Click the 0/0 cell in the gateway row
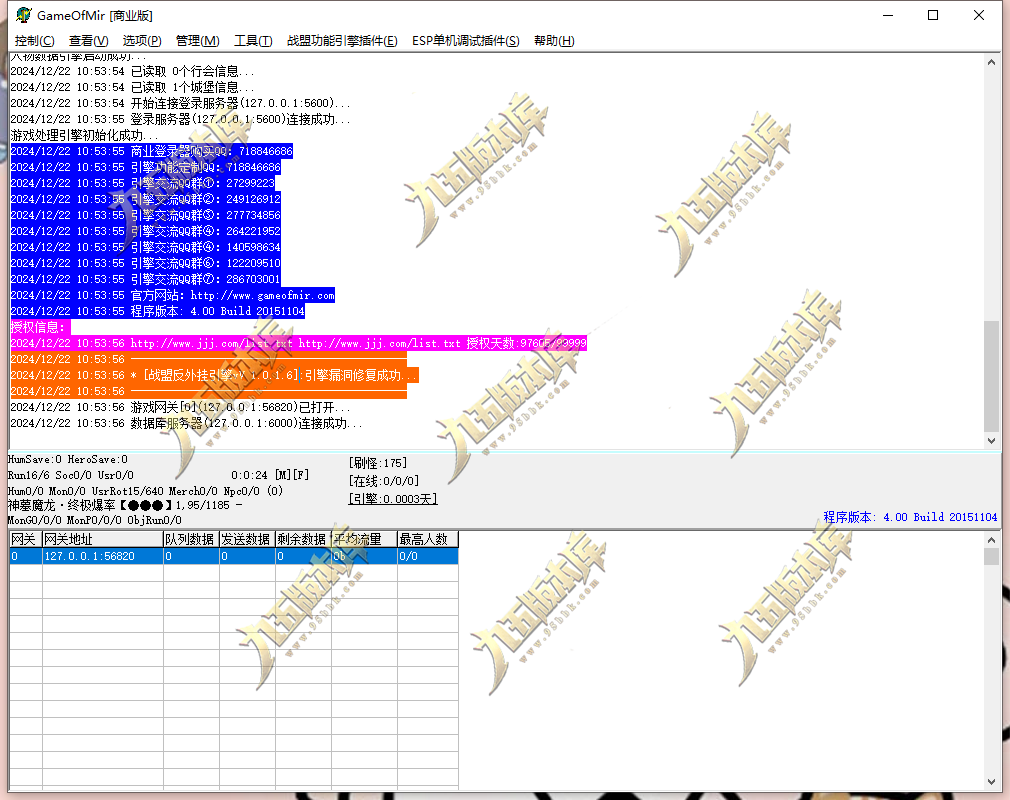This screenshot has height=800, width=1010. coord(428,556)
